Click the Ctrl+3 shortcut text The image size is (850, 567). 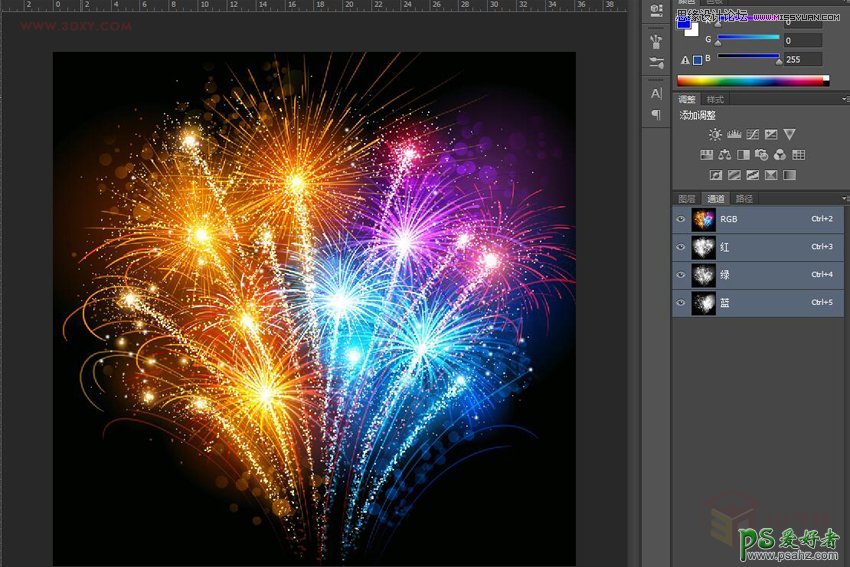pyautogui.click(x=822, y=247)
